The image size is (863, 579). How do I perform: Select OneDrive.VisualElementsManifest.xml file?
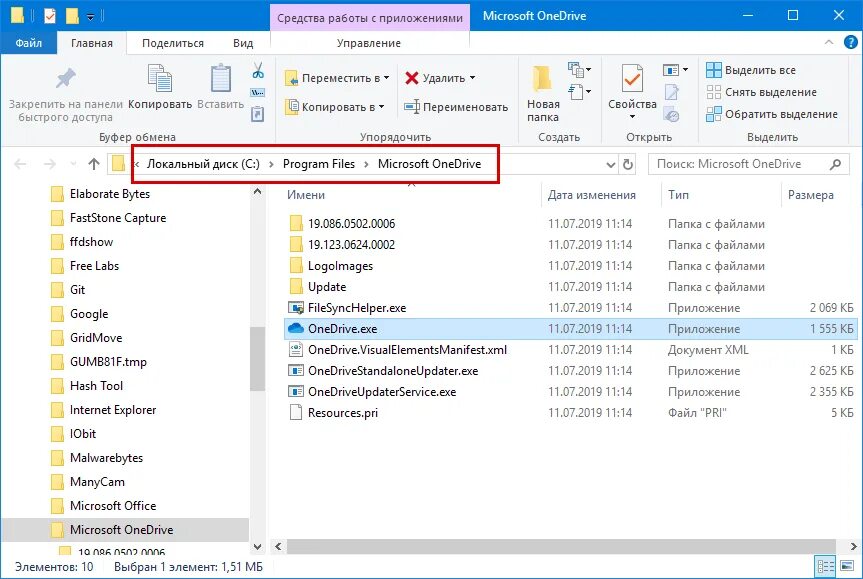click(x=571, y=350)
